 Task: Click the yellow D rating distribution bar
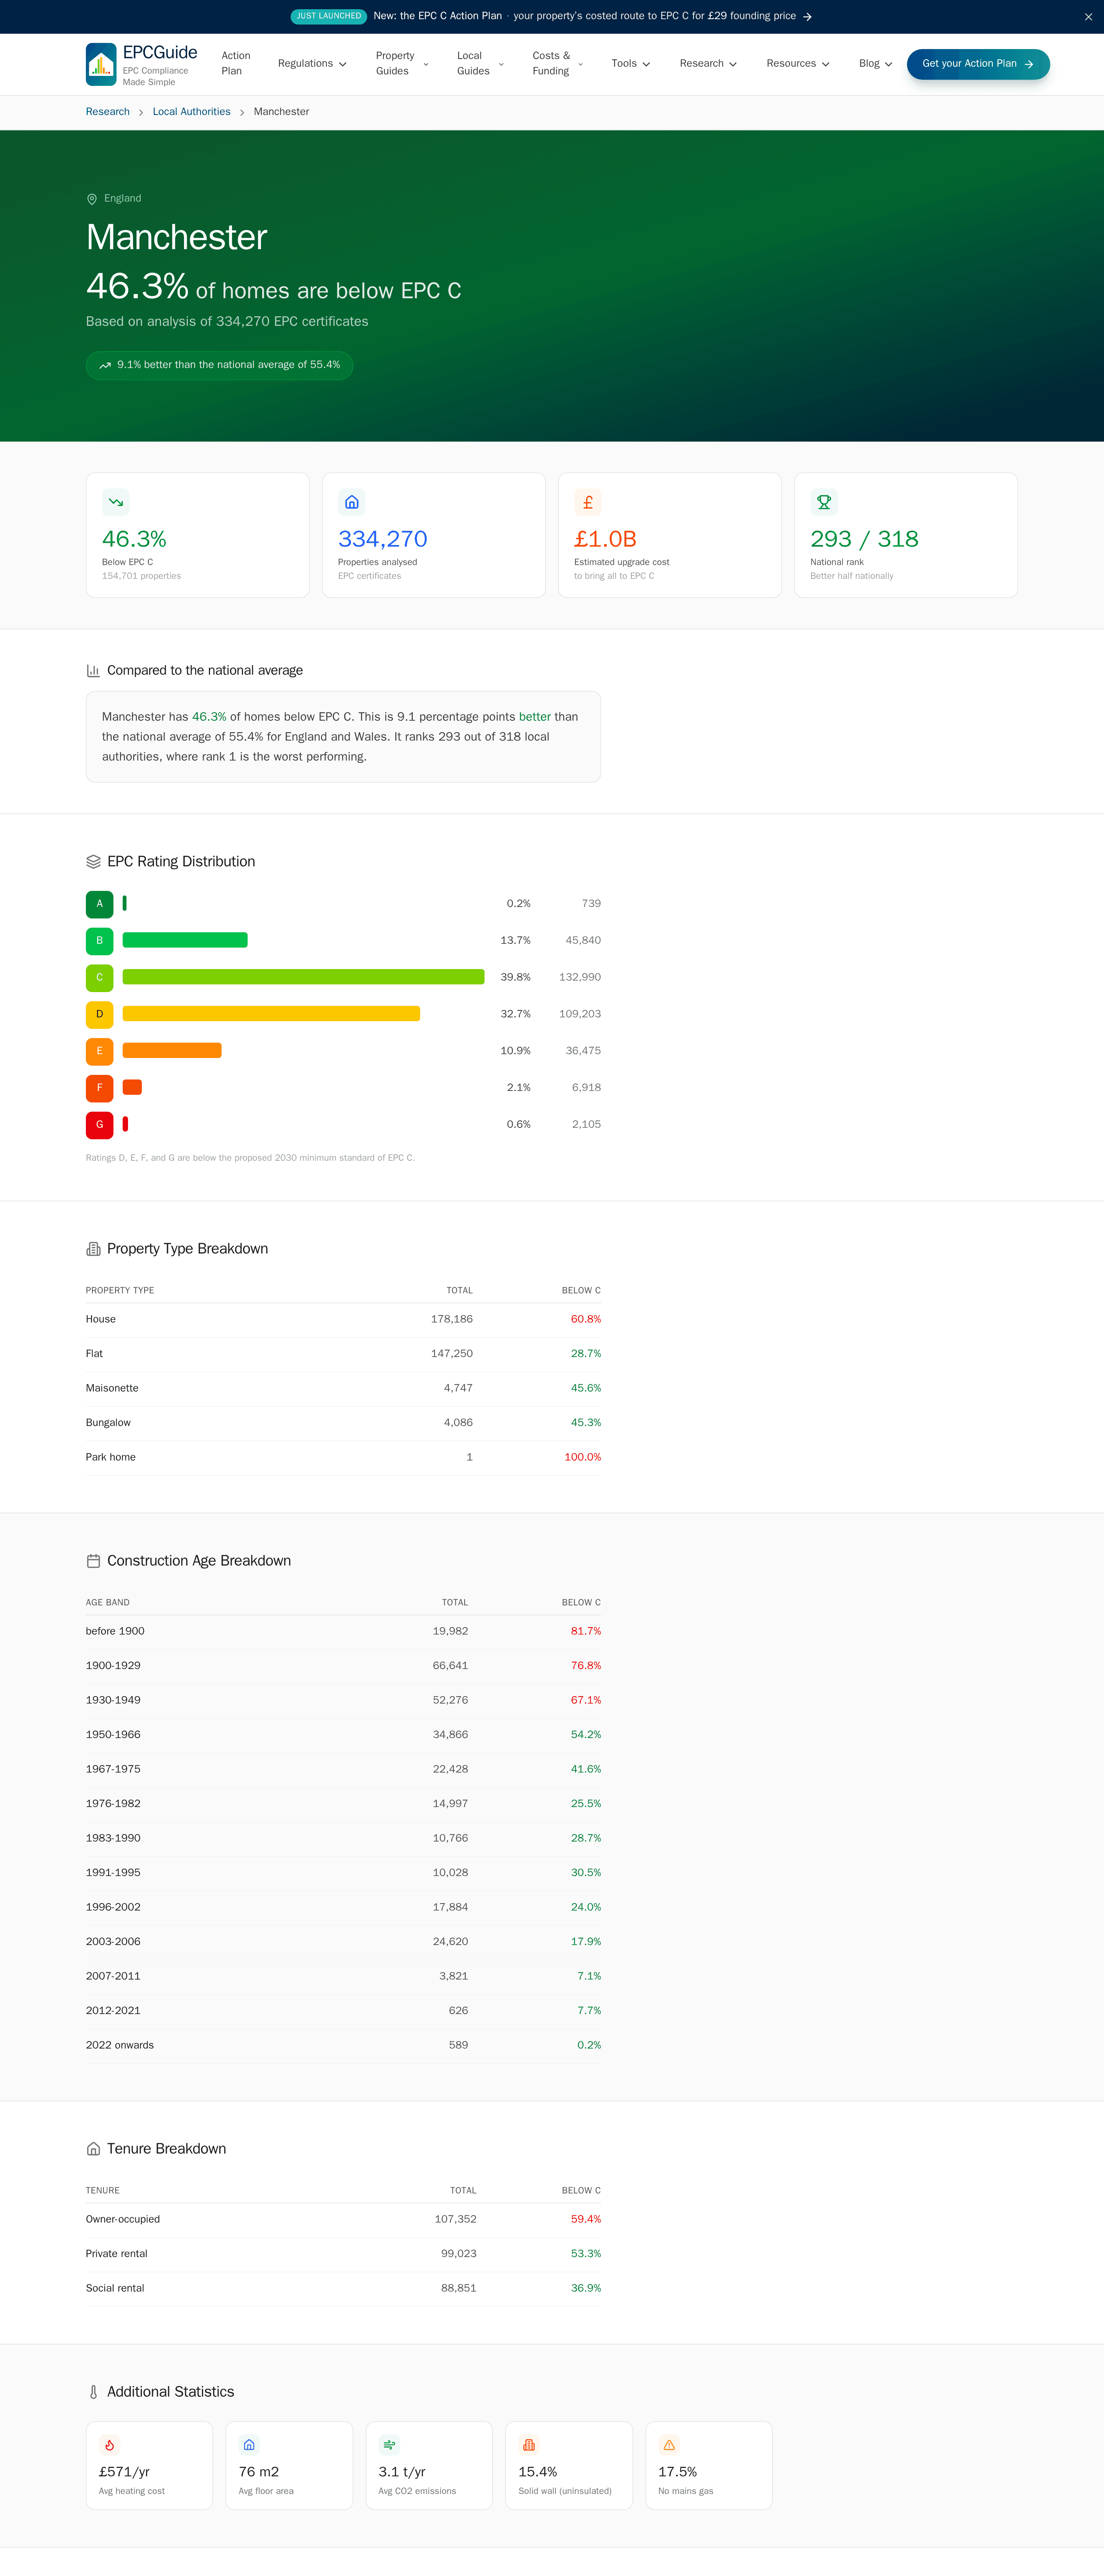(x=271, y=1014)
